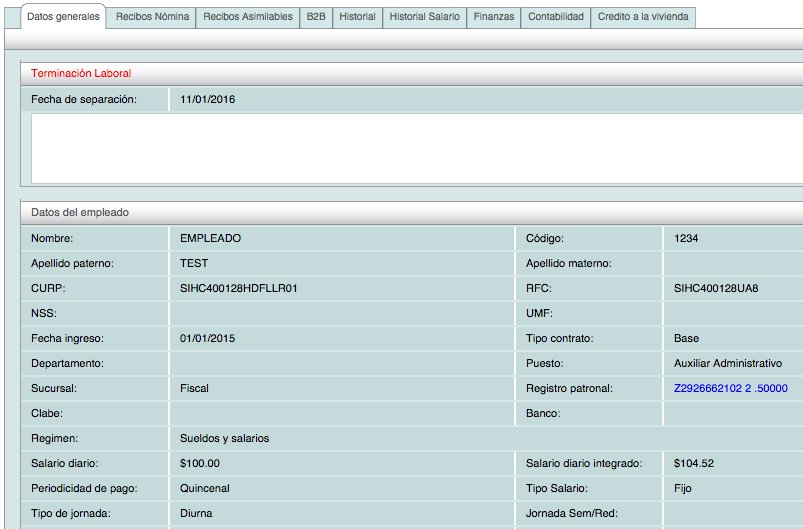Image resolution: width=803 pixels, height=529 pixels.
Task: Click the RFC value SIHC400128UA8
Action: [716, 288]
